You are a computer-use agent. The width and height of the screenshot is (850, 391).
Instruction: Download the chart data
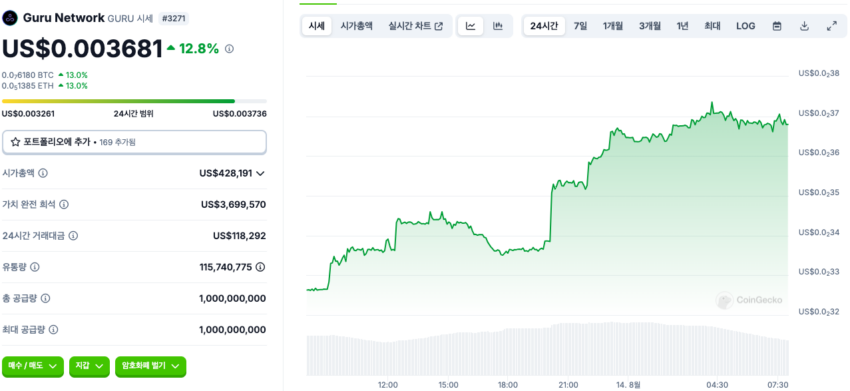coord(804,26)
